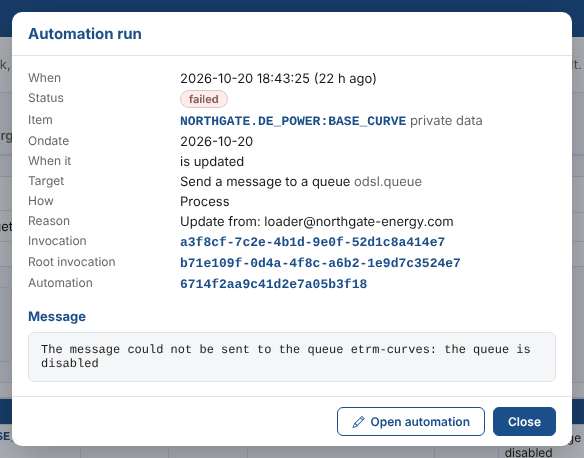Click the How value 'Process'
The height and width of the screenshot is (458, 584).
coord(204,201)
